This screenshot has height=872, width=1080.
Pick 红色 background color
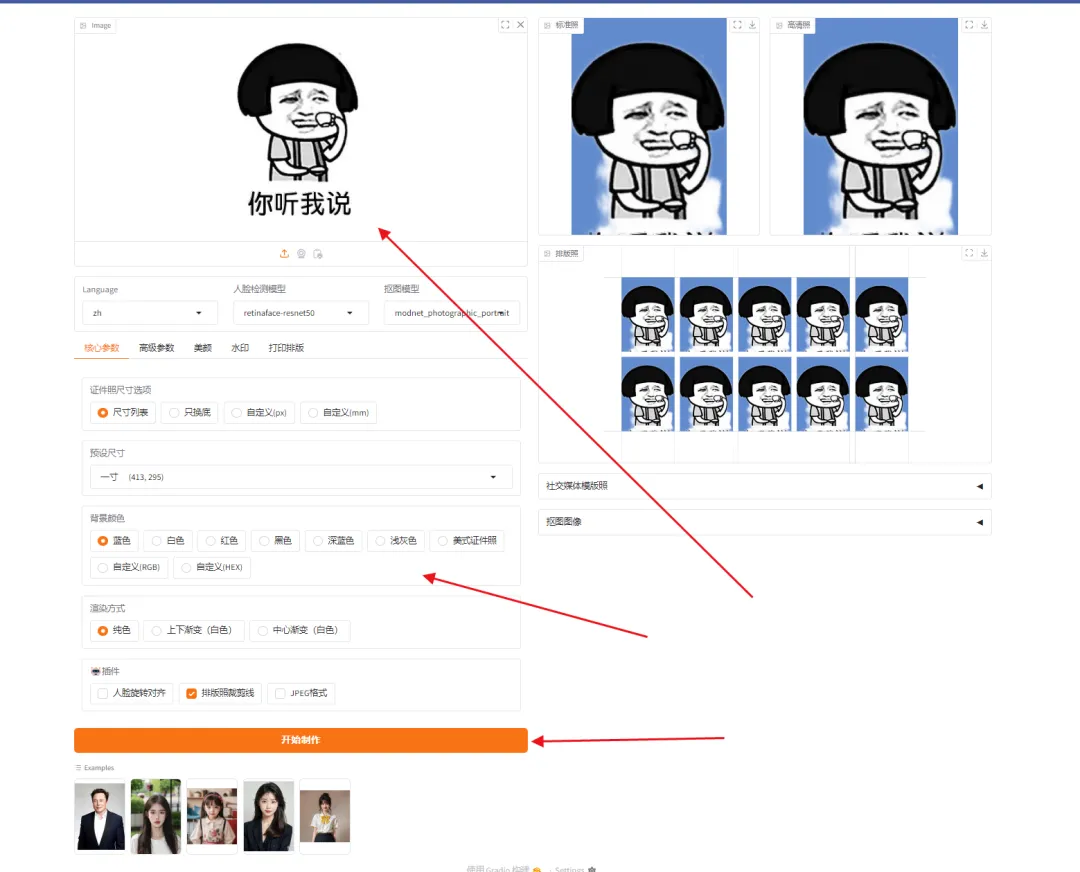click(x=221, y=541)
